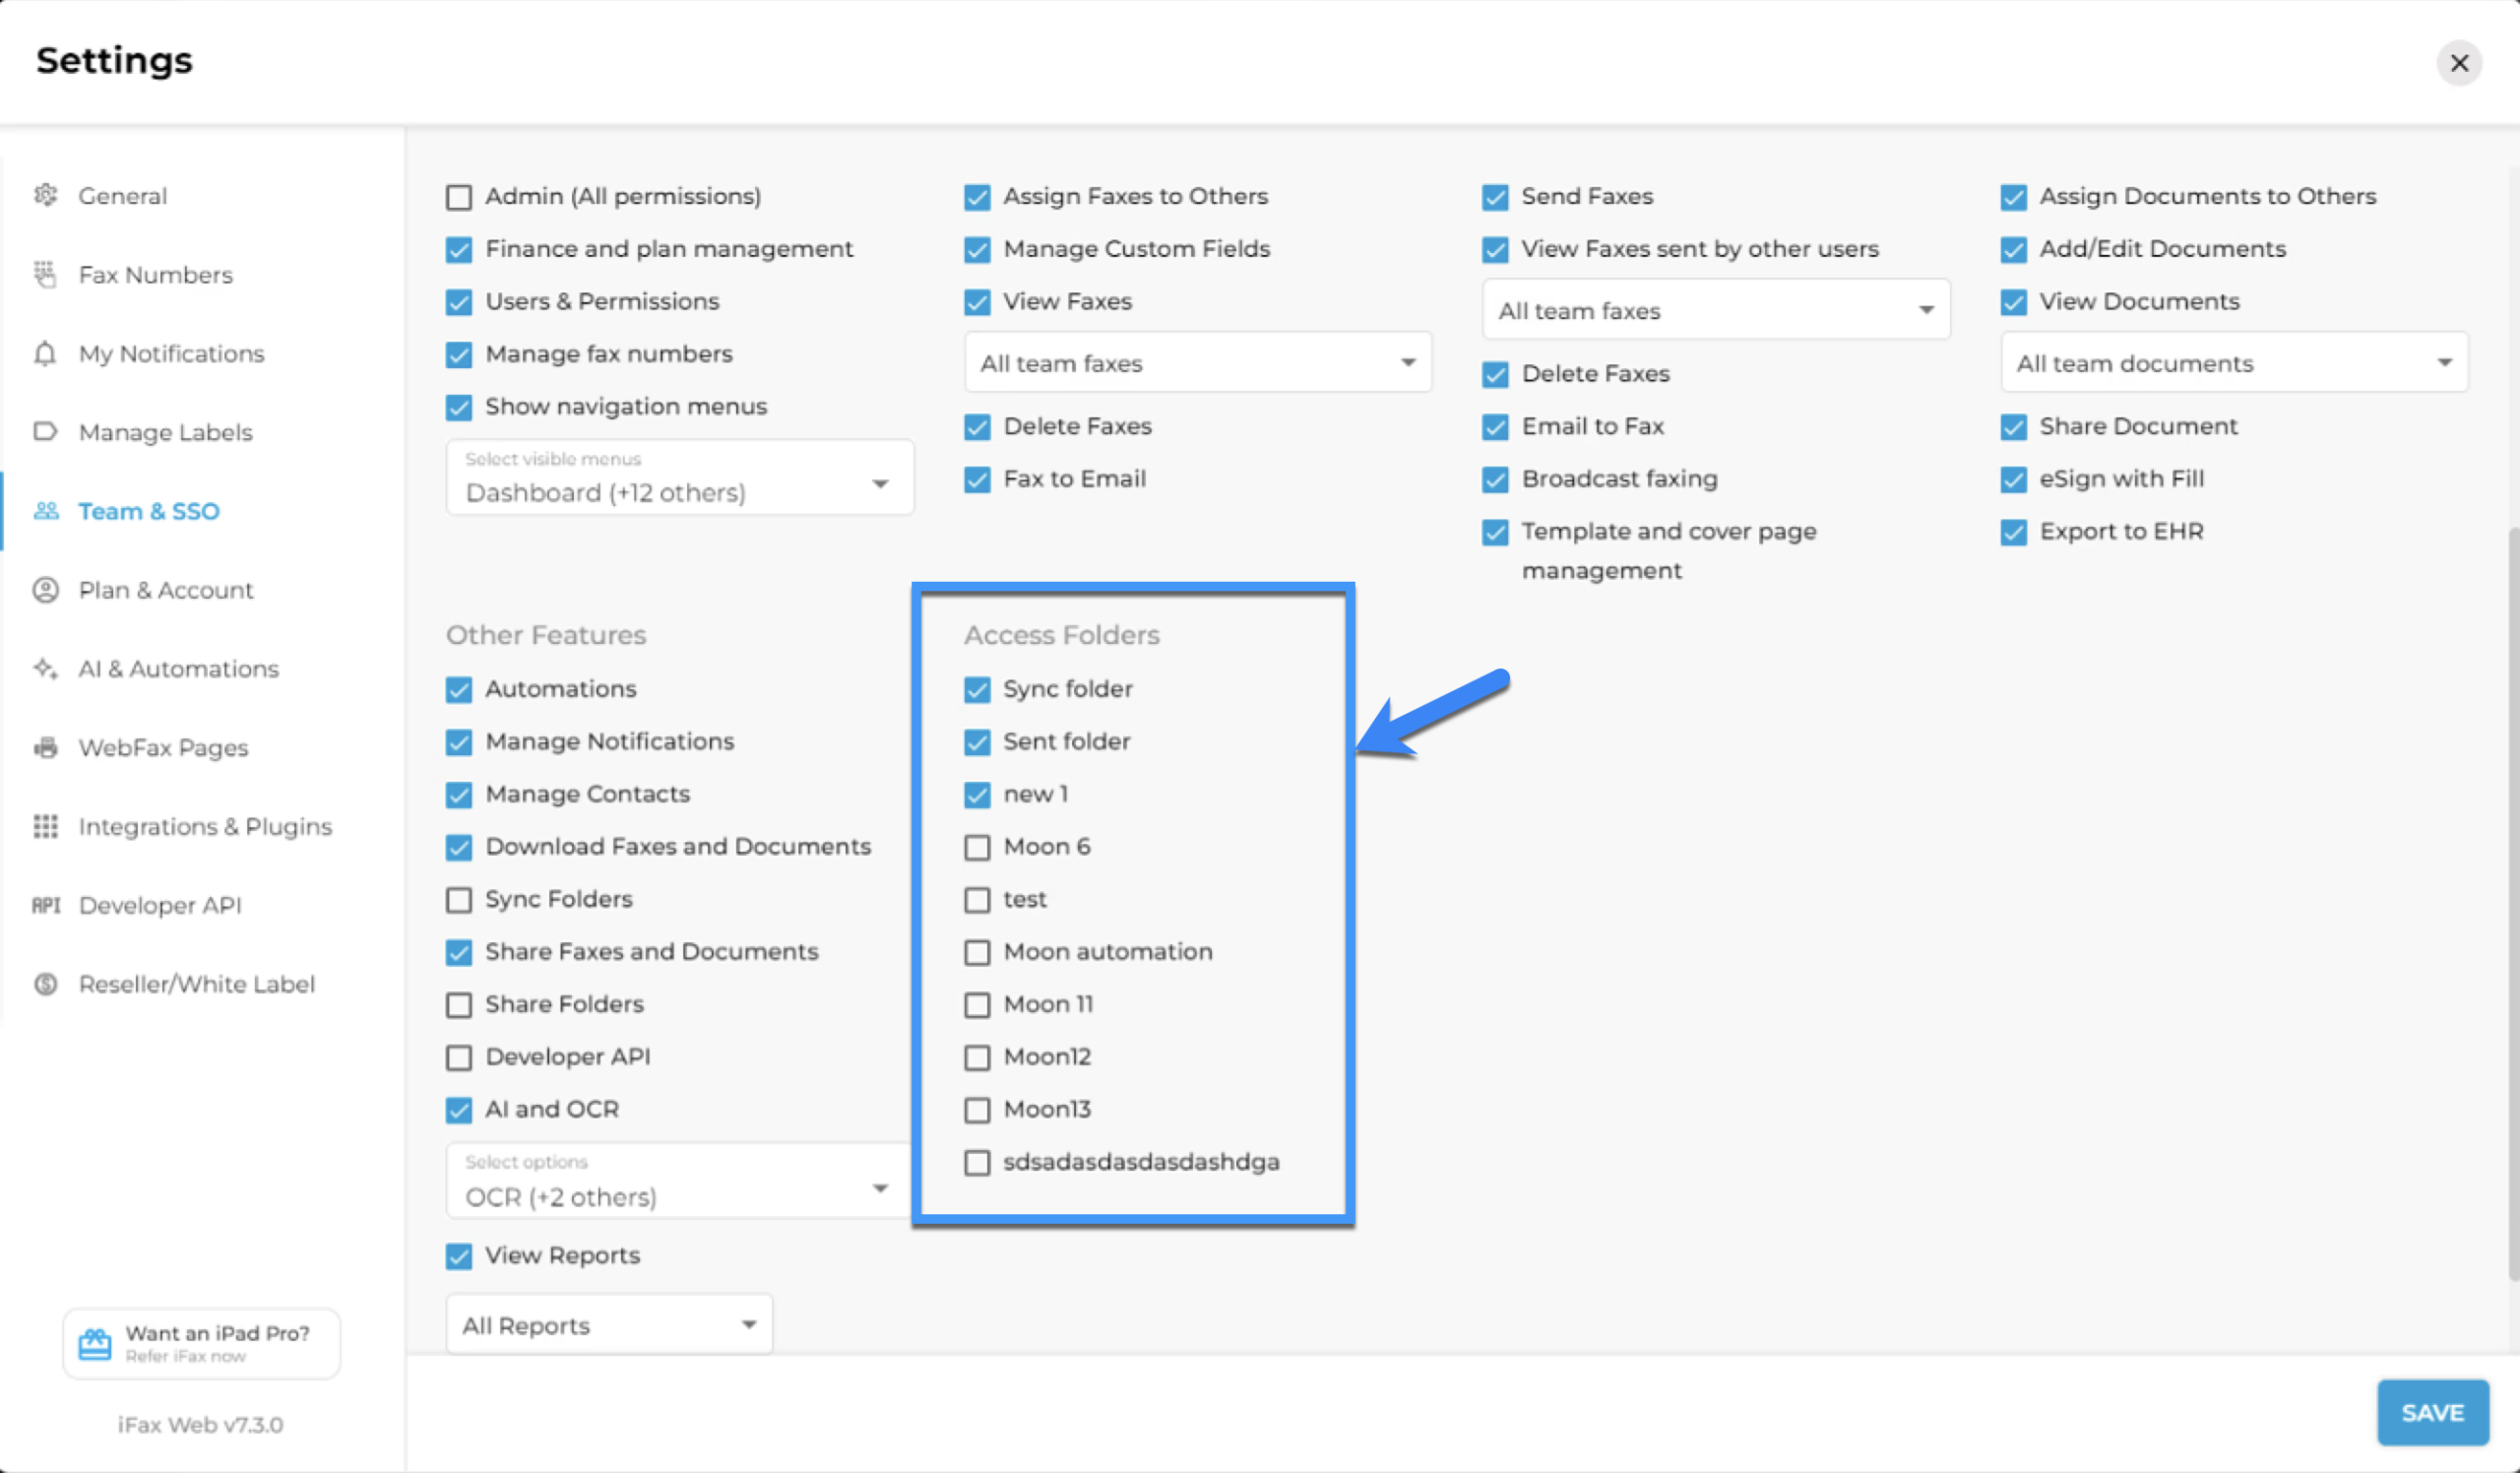Open View Faxes All team faxes dropdown
The width and height of the screenshot is (2520, 1473).
[1198, 362]
